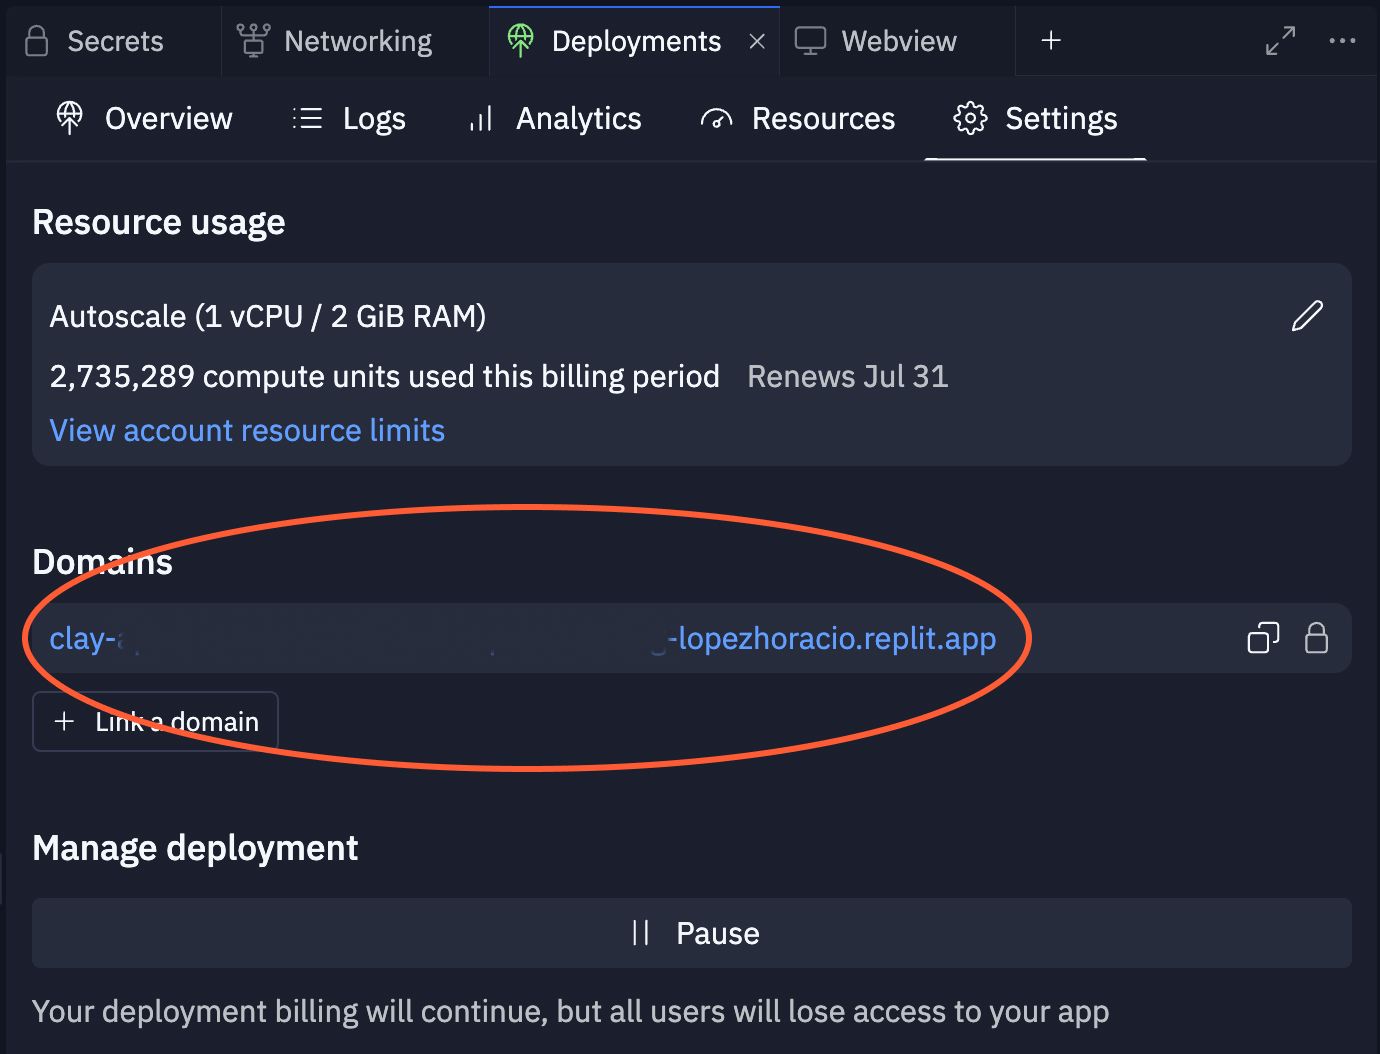Click the Analytics bar-chart icon
Viewport: 1380px width, 1054px height.
(x=480, y=119)
